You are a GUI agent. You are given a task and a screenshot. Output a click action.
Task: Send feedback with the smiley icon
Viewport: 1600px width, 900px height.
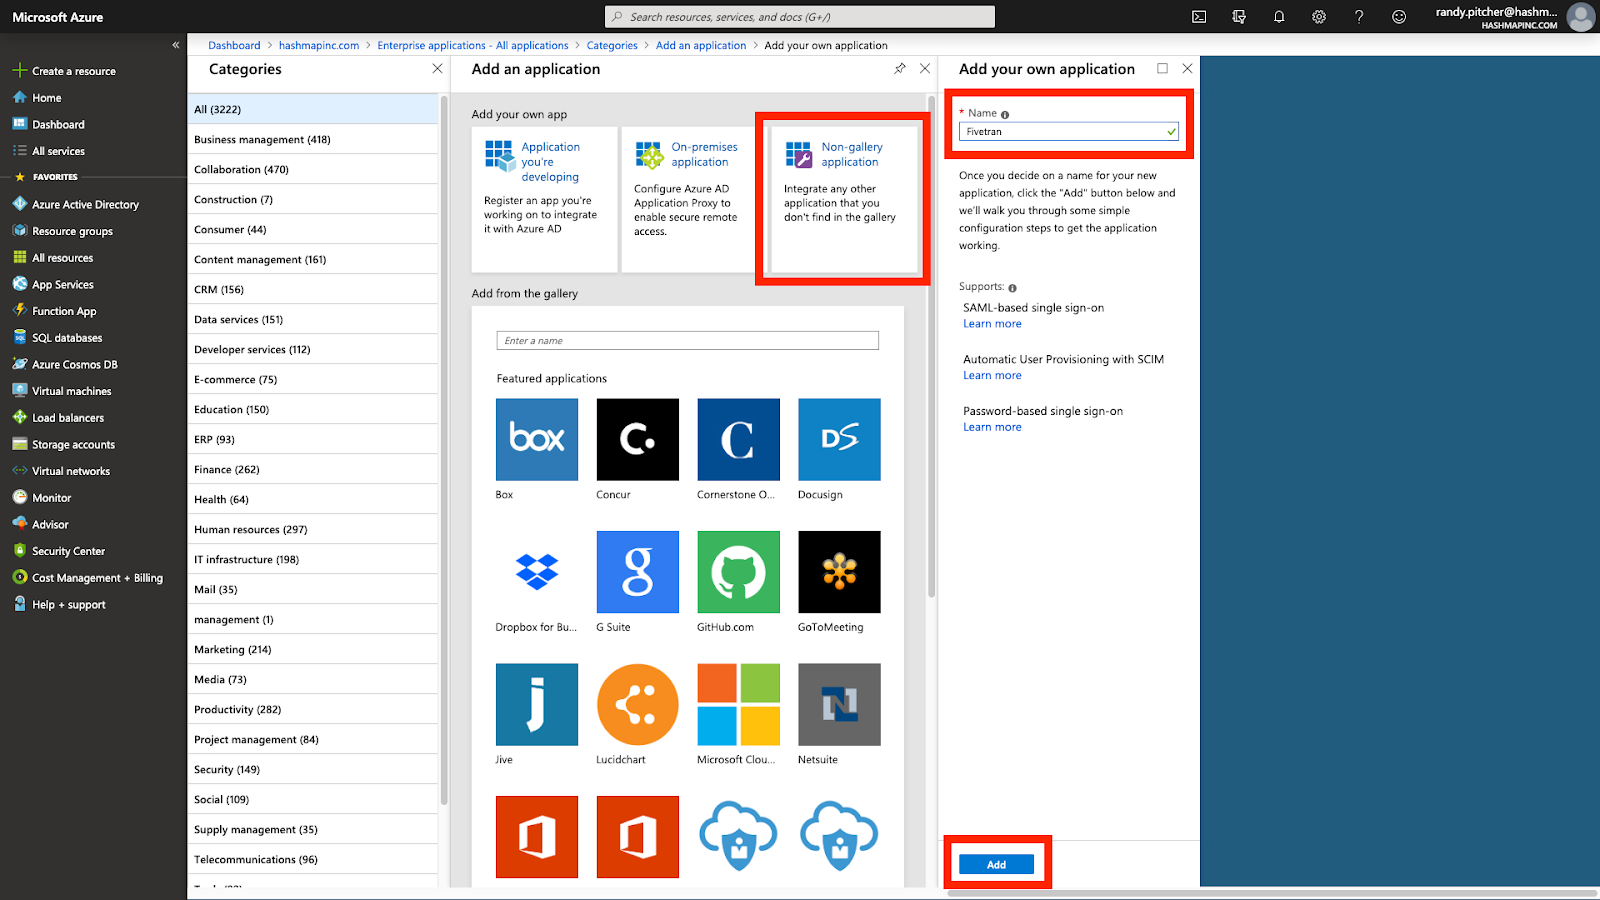(1399, 17)
